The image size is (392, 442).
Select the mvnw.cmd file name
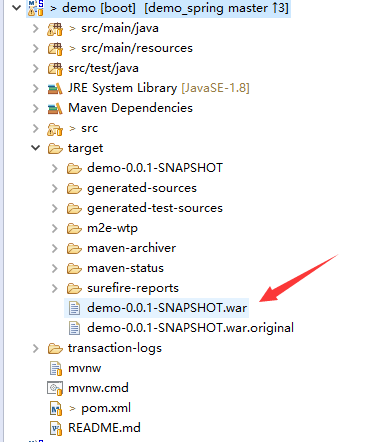[x=98, y=388]
